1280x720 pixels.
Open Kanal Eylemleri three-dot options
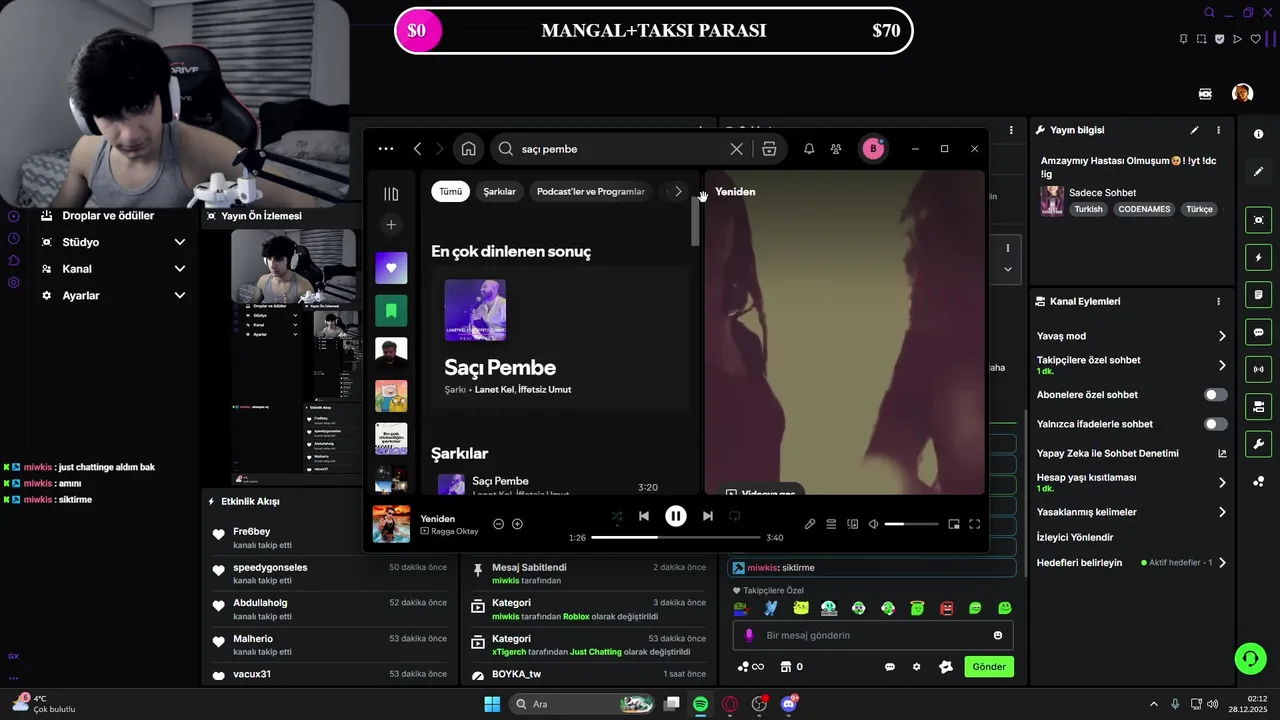coord(1218,301)
